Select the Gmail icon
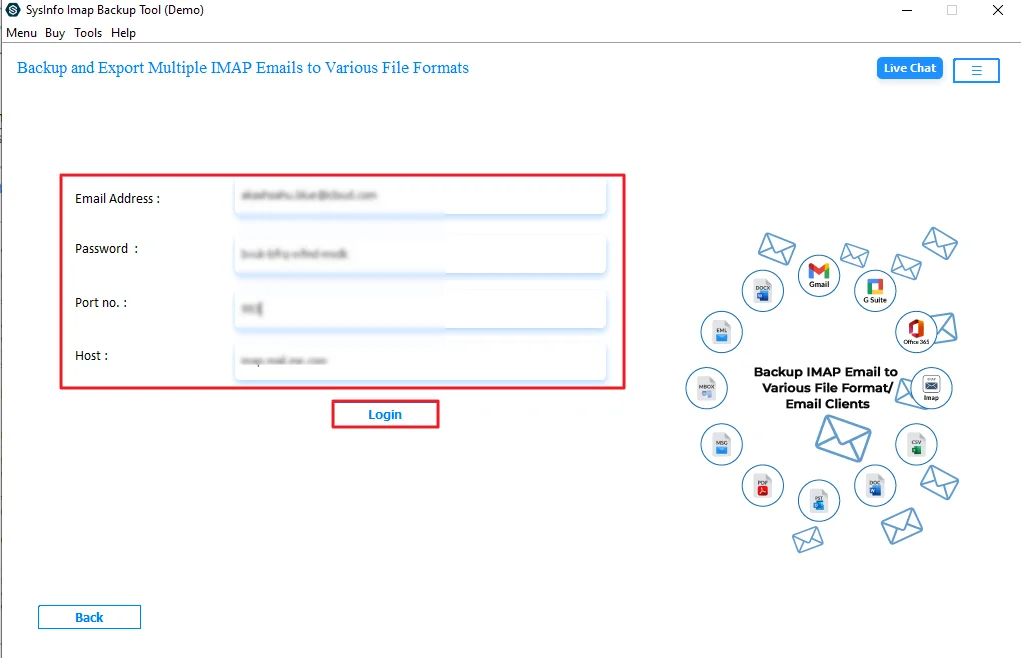Image resolution: width=1021 pixels, height=658 pixels. click(x=818, y=275)
